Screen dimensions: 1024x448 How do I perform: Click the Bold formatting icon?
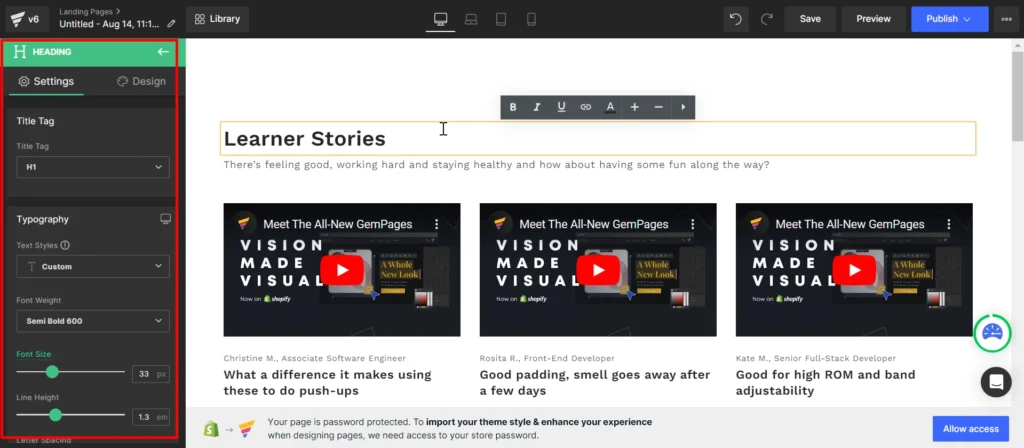[x=513, y=107]
